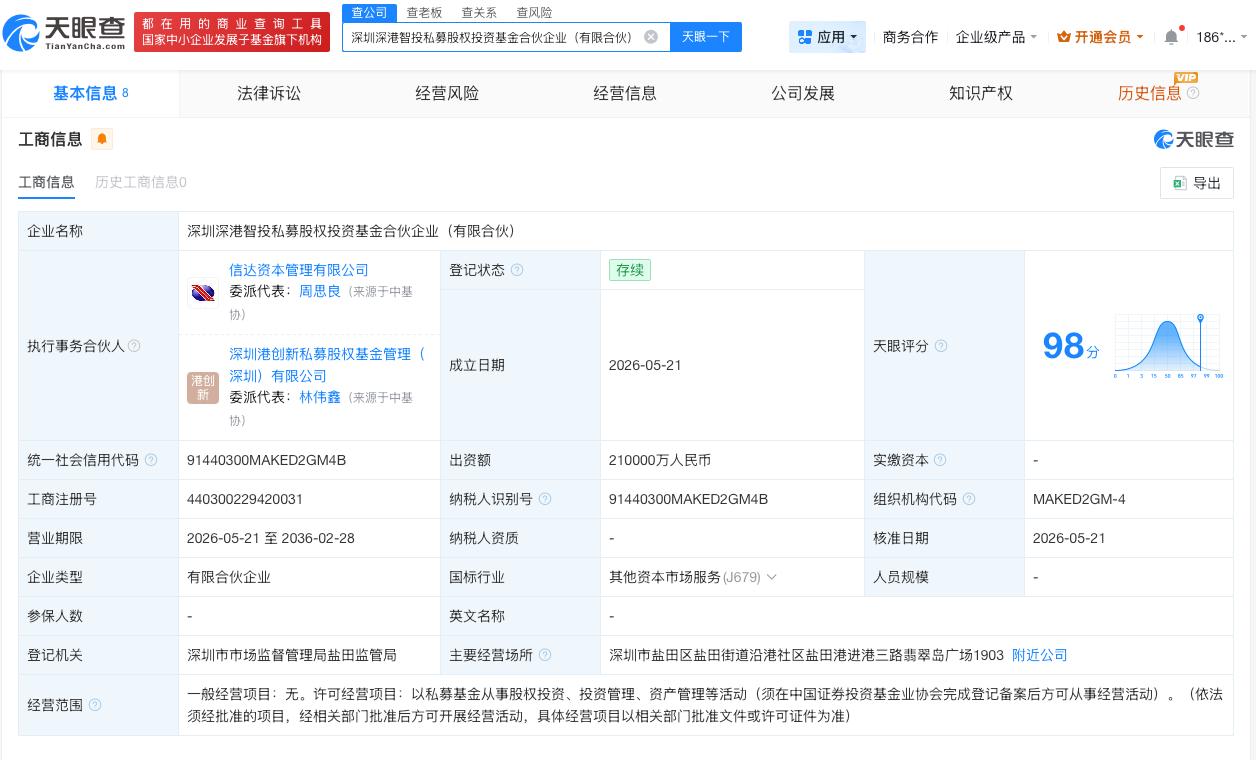Switch to the 历史信息 tab
This screenshot has height=760, width=1256.
click(x=1149, y=93)
